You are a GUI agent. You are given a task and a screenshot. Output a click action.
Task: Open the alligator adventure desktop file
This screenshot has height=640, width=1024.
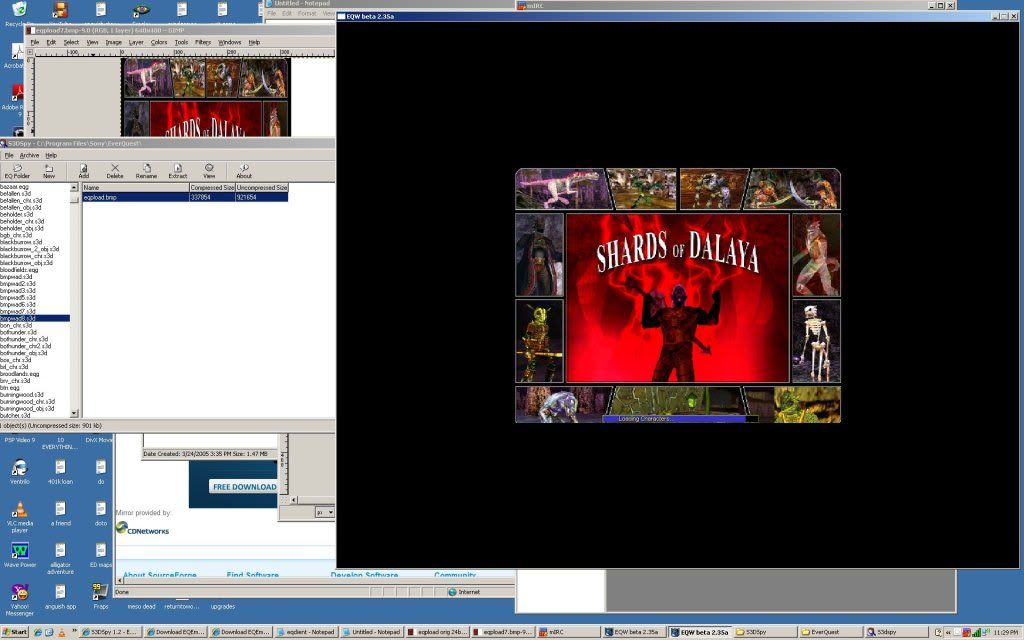point(60,558)
